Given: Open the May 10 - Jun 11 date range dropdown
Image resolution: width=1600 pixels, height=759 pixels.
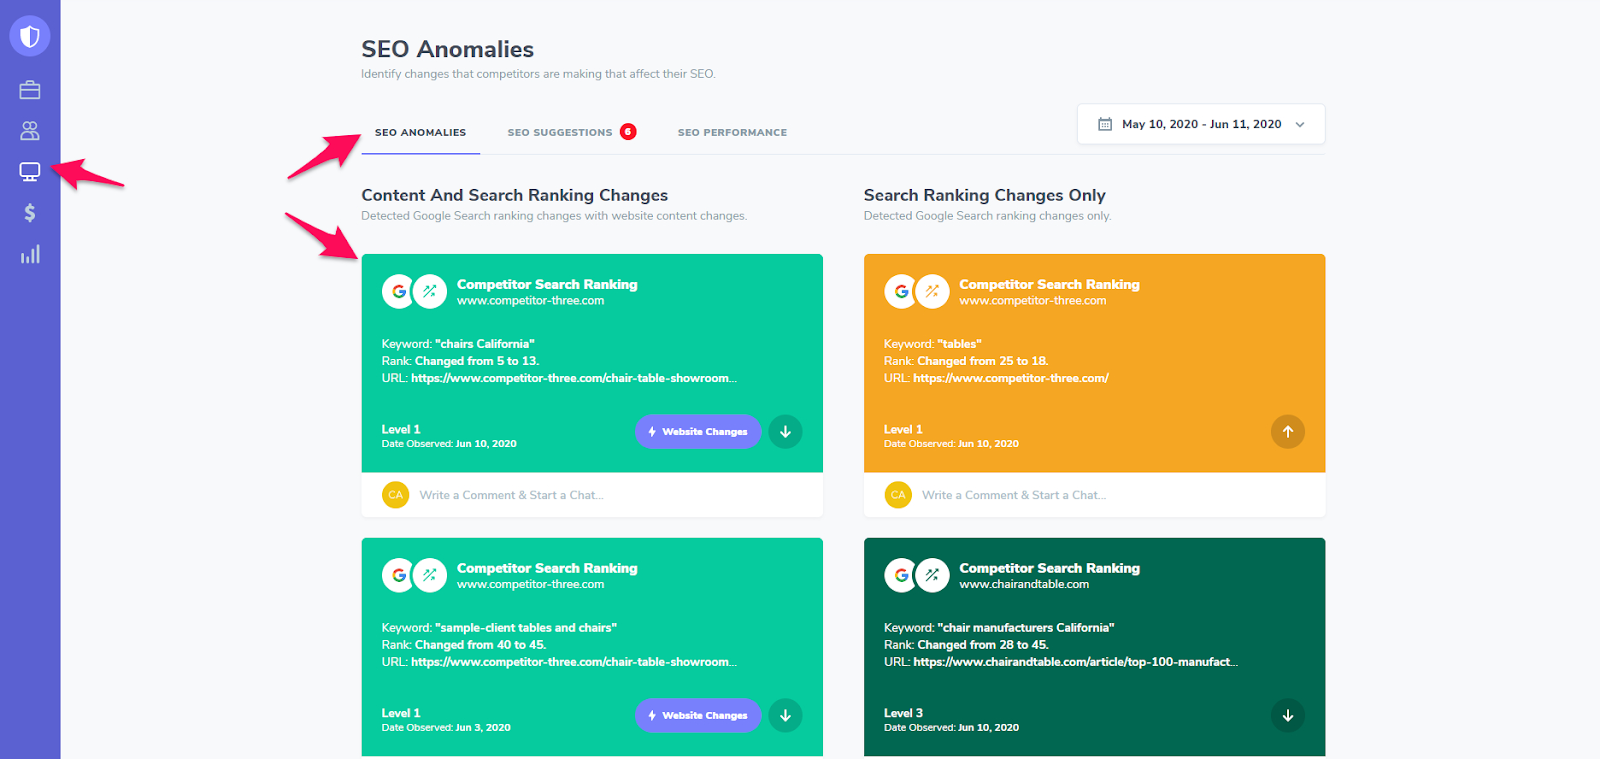Looking at the screenshot, I should [x=1200, y=125].
